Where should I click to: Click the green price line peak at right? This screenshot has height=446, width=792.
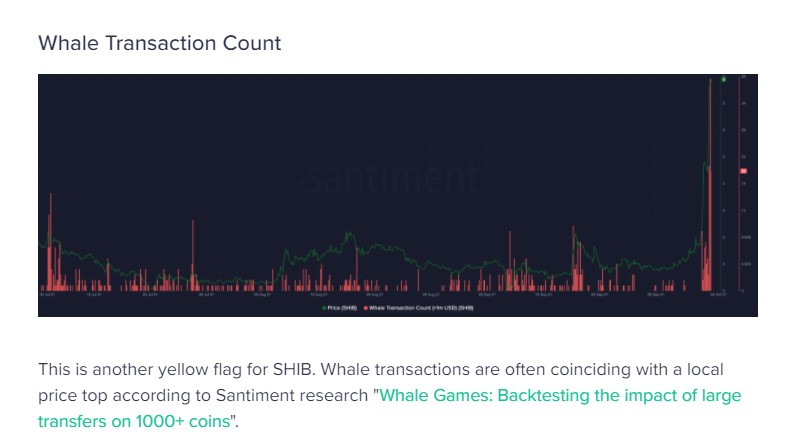point(705,165)
